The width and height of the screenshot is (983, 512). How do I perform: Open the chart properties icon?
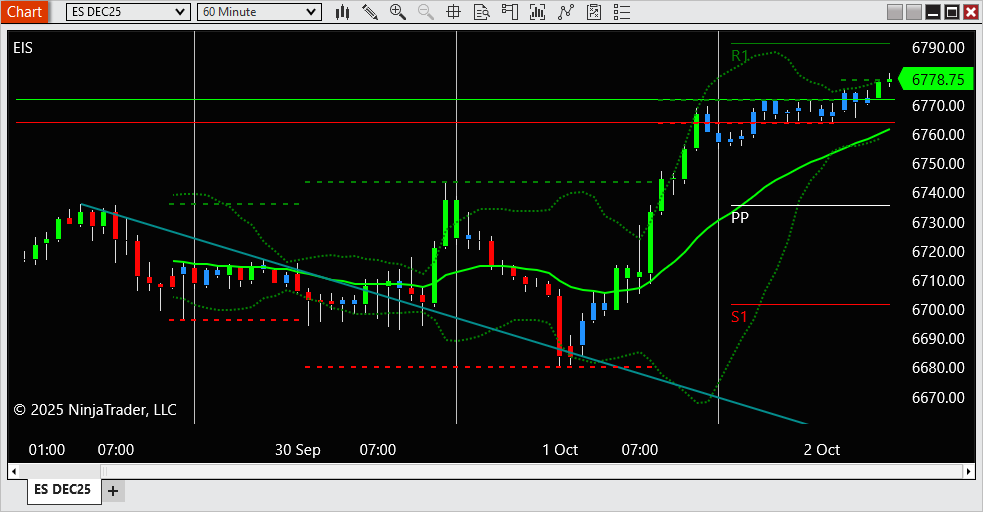594,12
